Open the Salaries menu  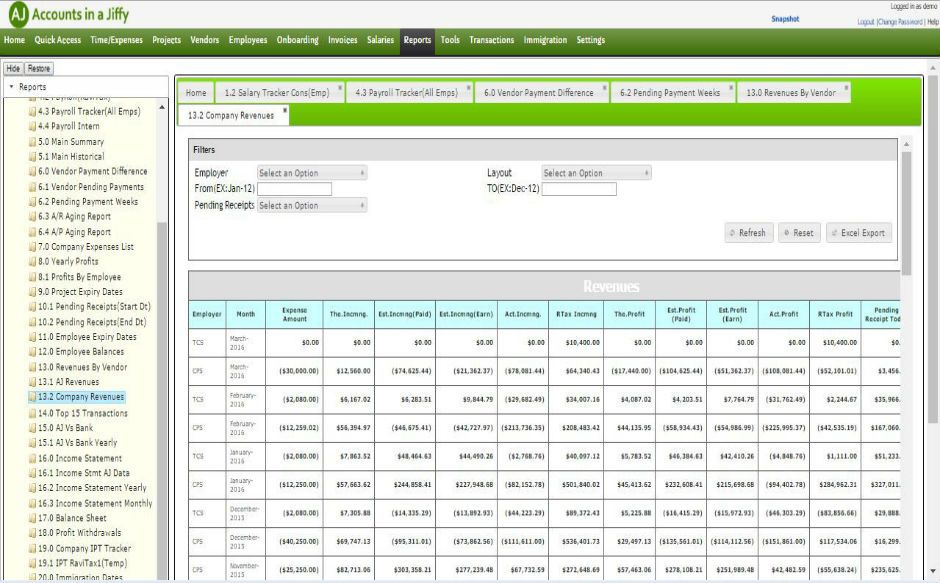[380, 40]
